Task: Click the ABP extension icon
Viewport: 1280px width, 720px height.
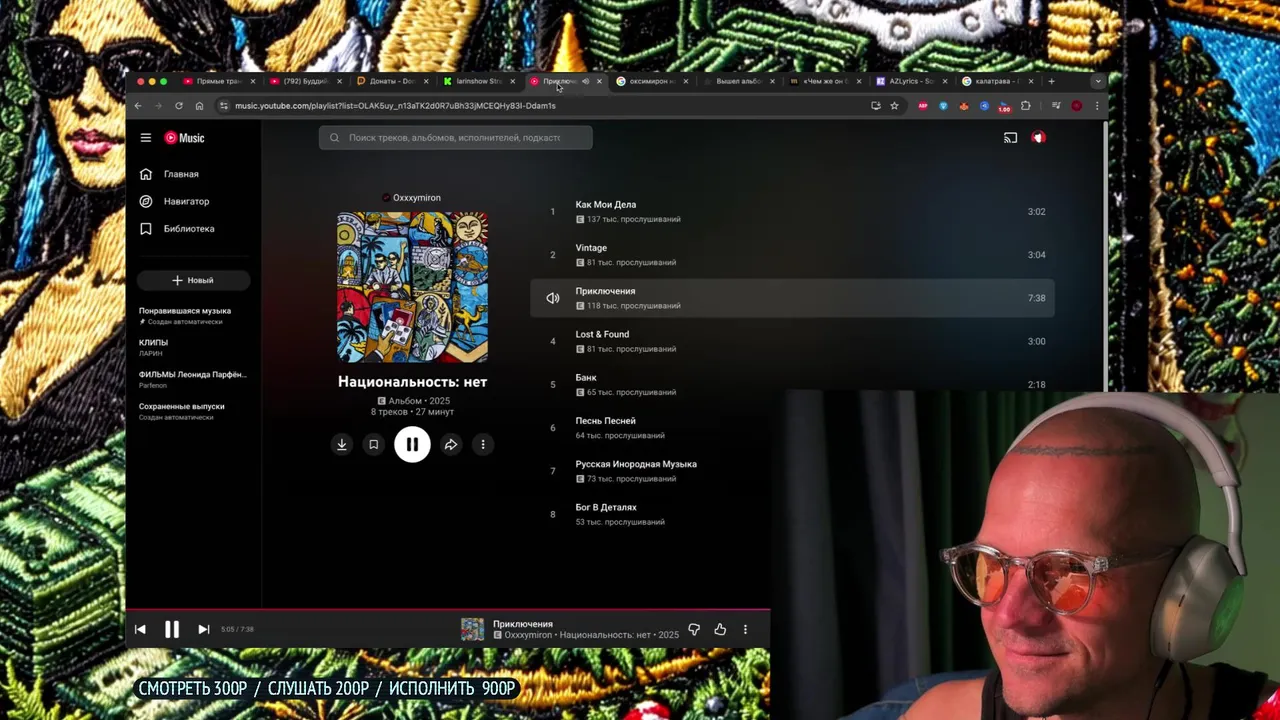Action: point(923,106)
